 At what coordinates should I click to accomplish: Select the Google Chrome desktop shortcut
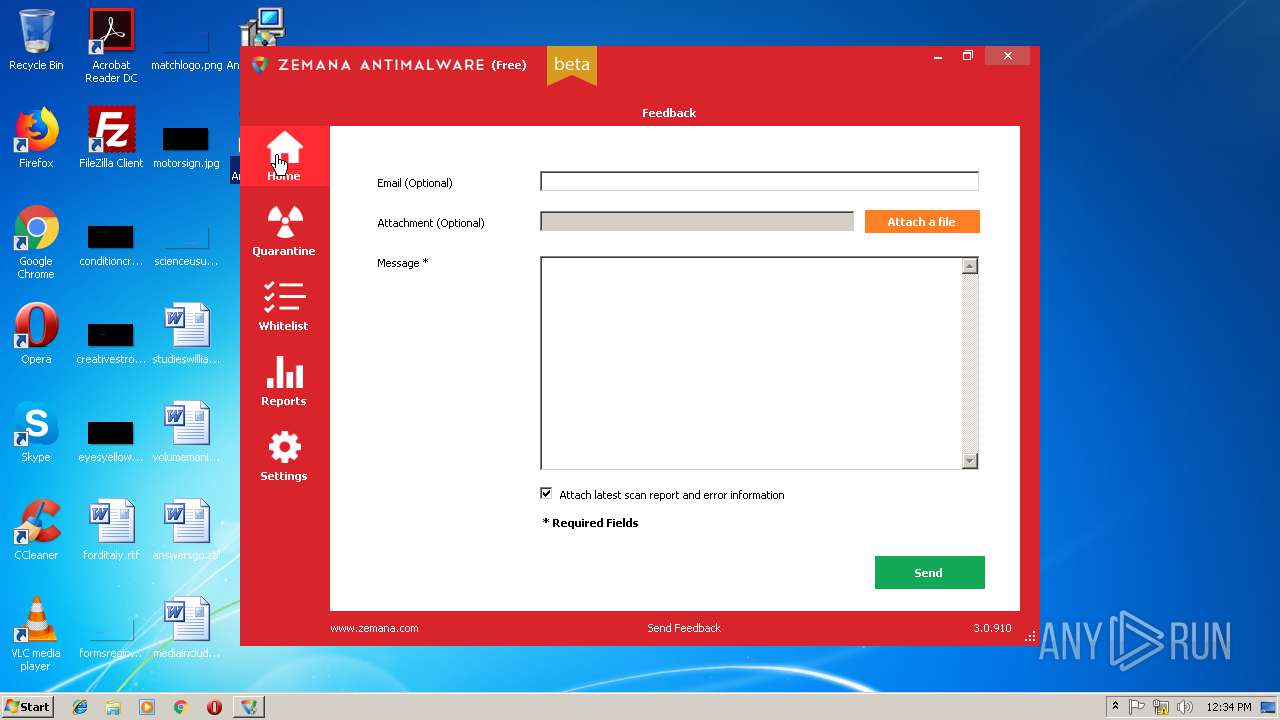pos(36,242)
